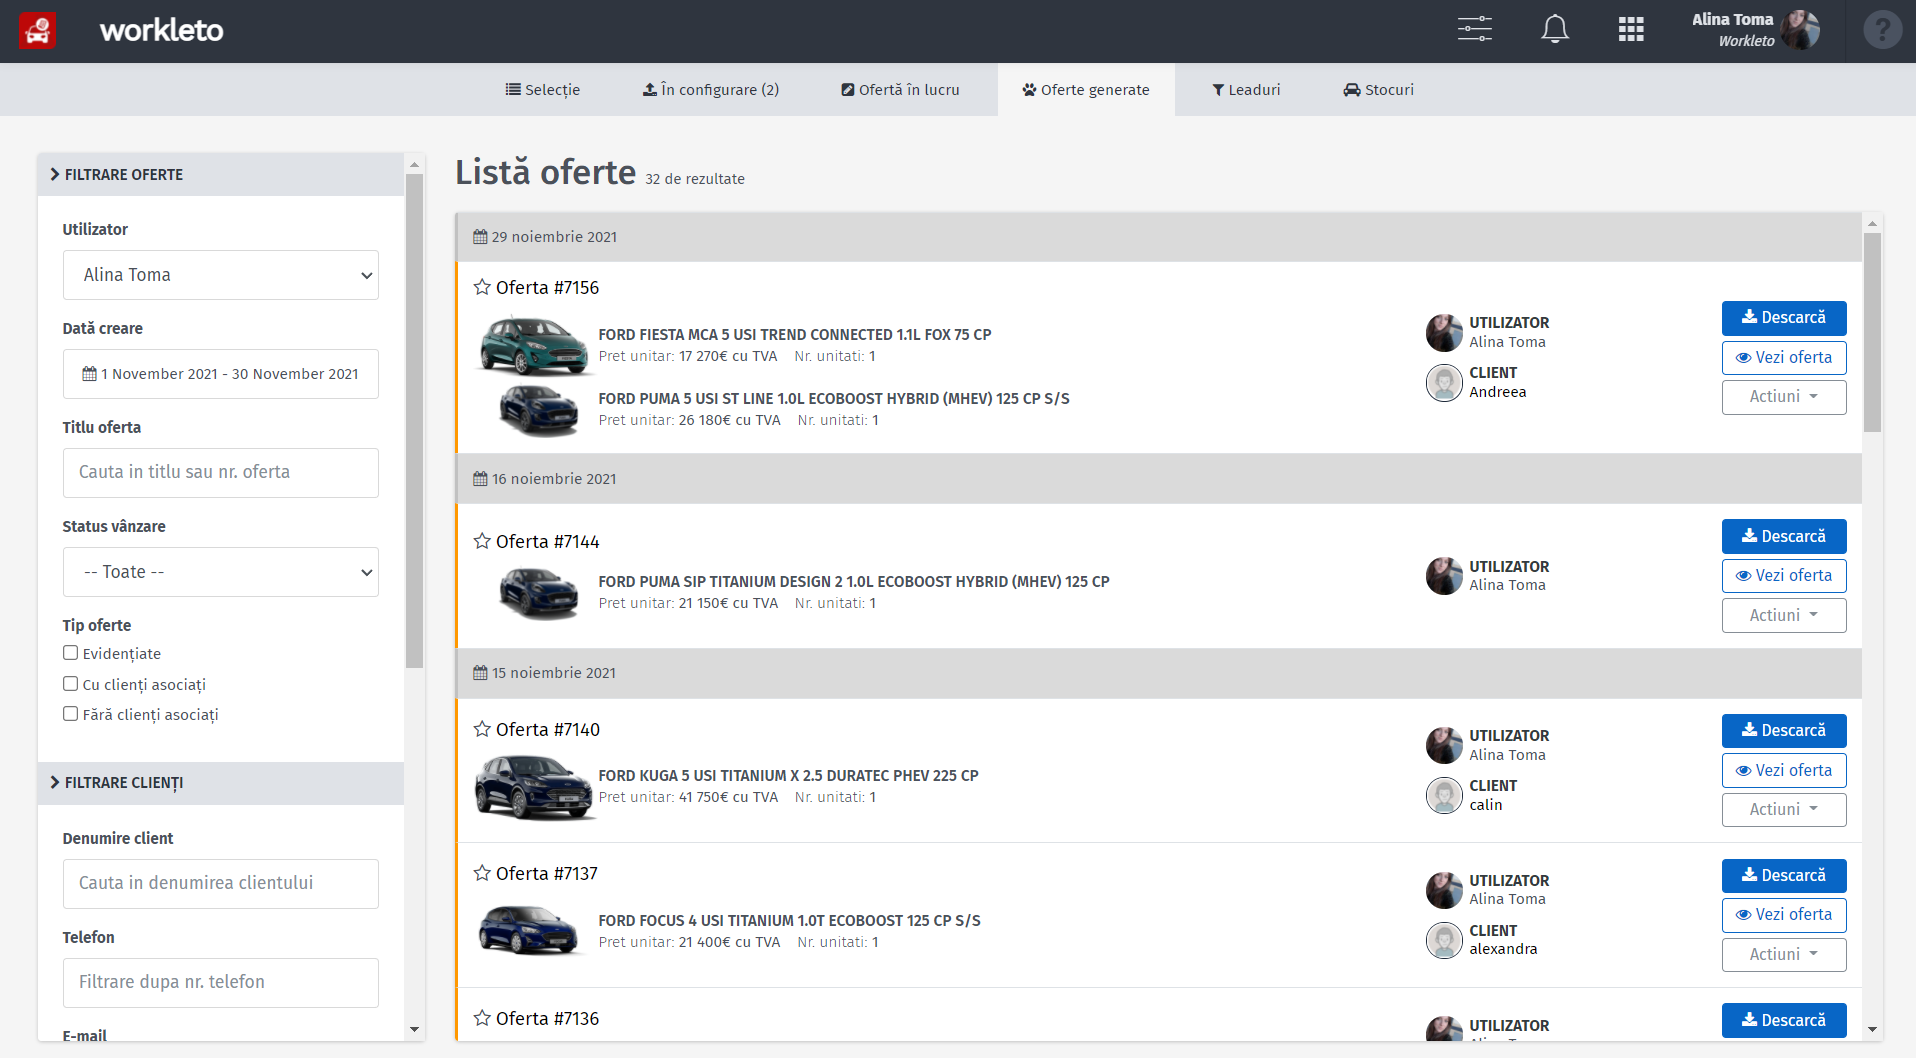
Task: Open Actiuni dropdown for Oferta #7140
Action: tap(1784, 810)
